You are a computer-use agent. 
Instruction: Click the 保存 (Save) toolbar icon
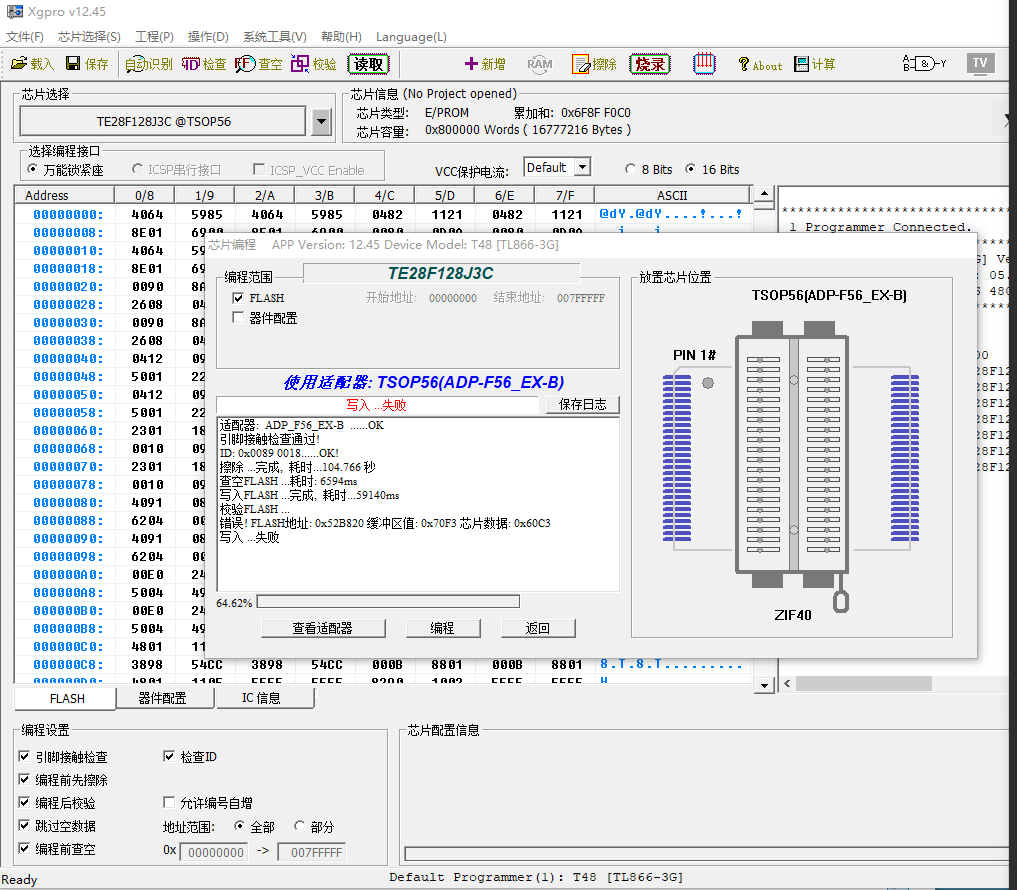87,64
